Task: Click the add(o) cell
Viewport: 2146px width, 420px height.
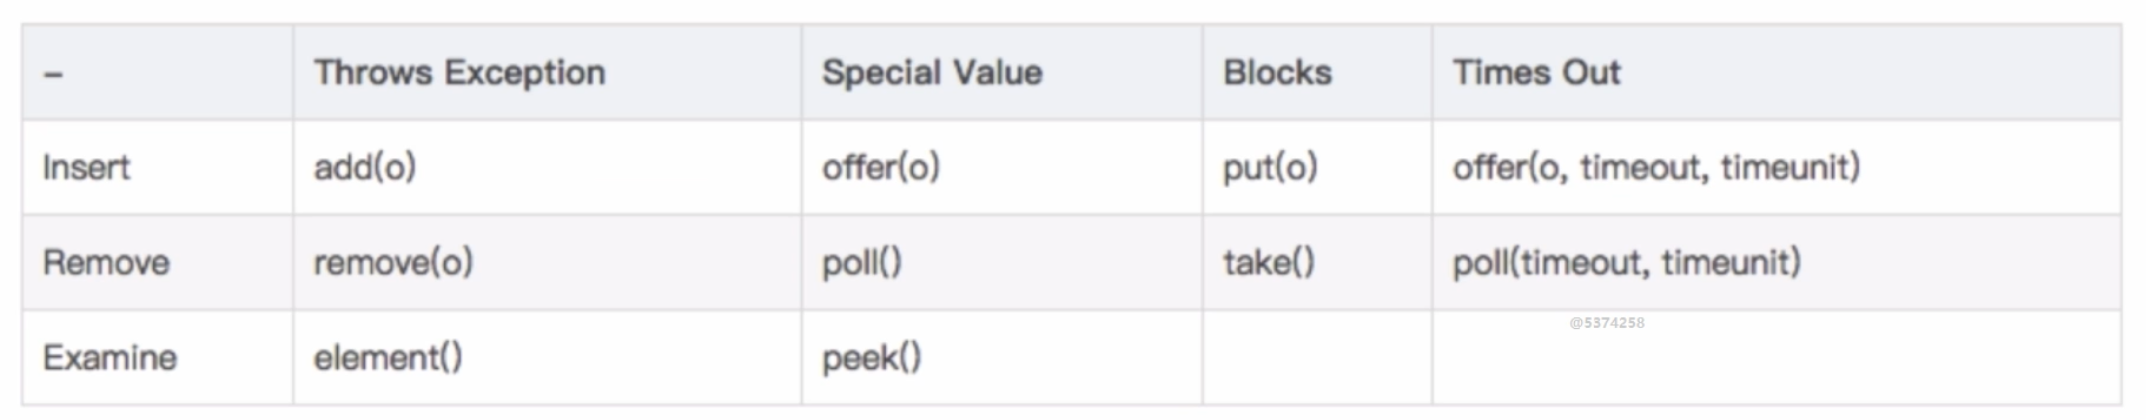Action: point(364,167)
